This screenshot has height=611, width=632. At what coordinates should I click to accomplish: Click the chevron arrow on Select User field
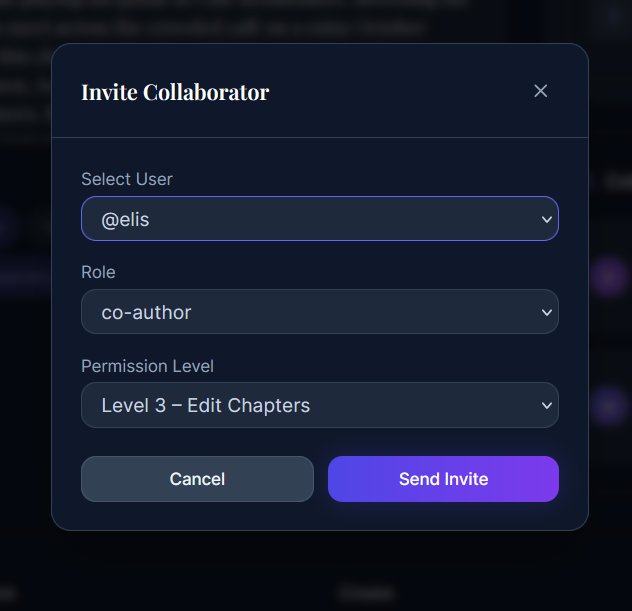(x=546, y=219)
